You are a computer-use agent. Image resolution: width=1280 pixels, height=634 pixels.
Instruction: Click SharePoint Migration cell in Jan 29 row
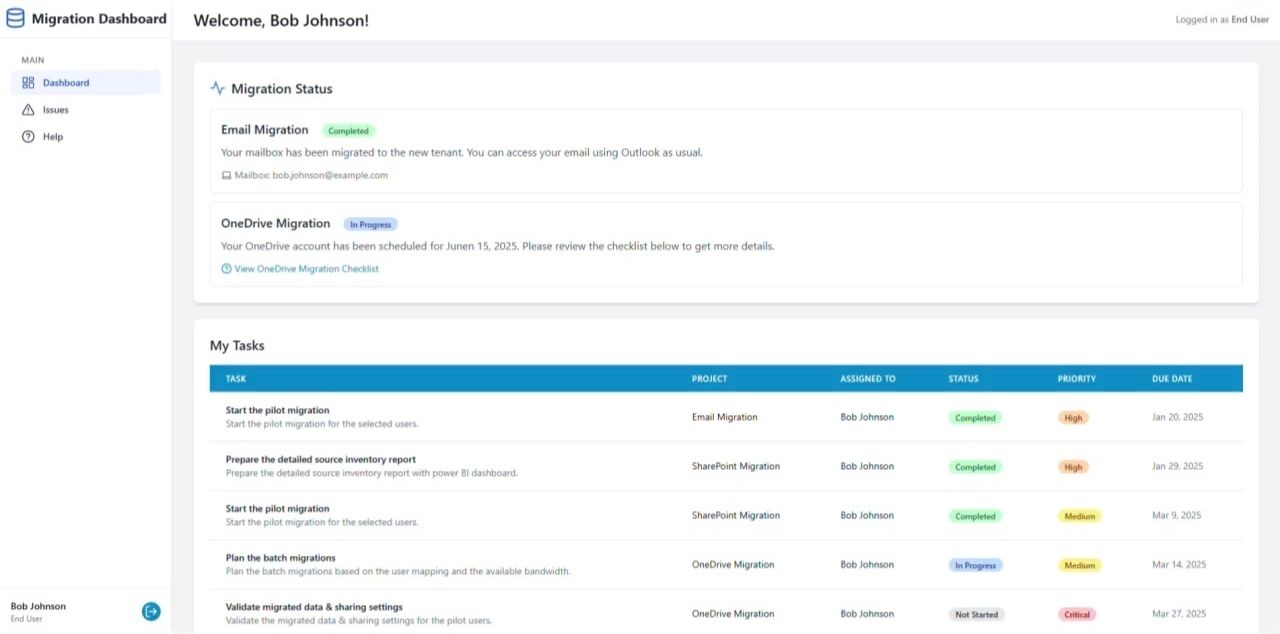(x=736, y=466)
